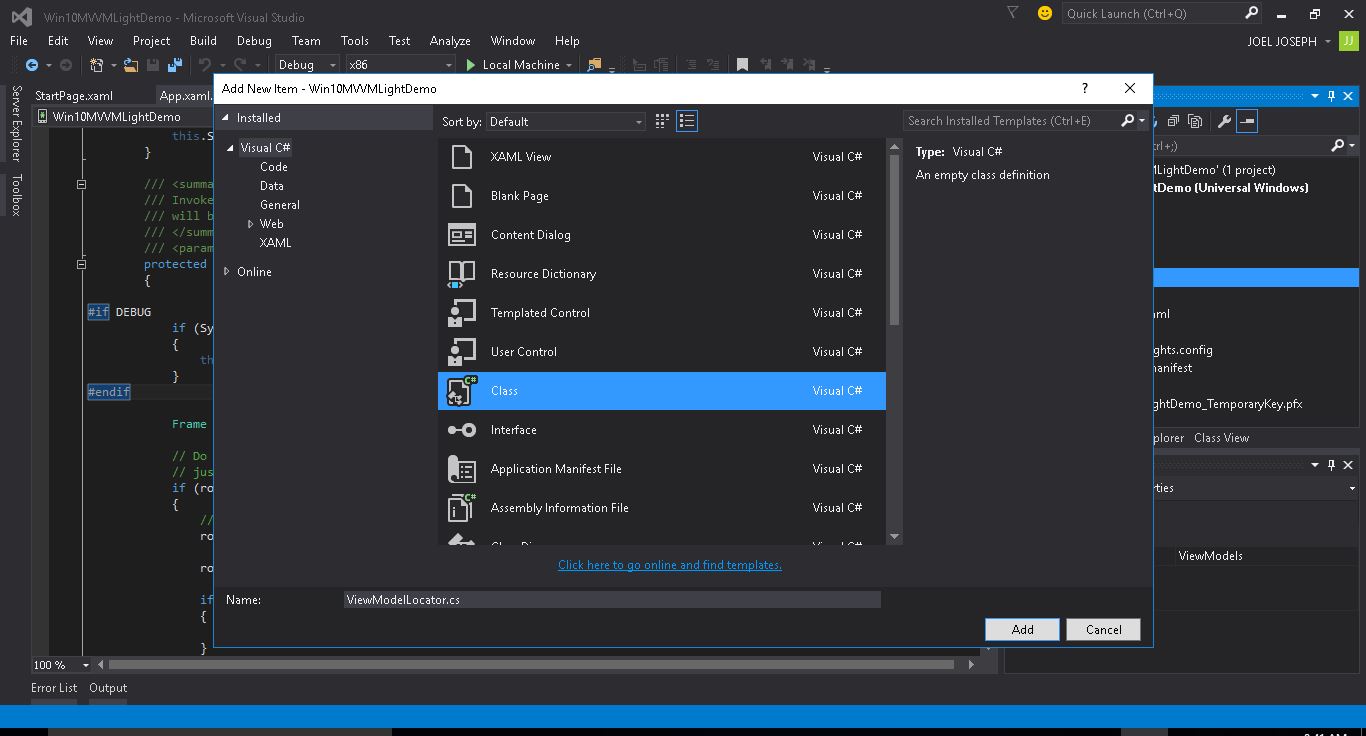Collapse the Installed templates section
The height and width of the screenshot is (736, 1366).
tap(226, 118)
